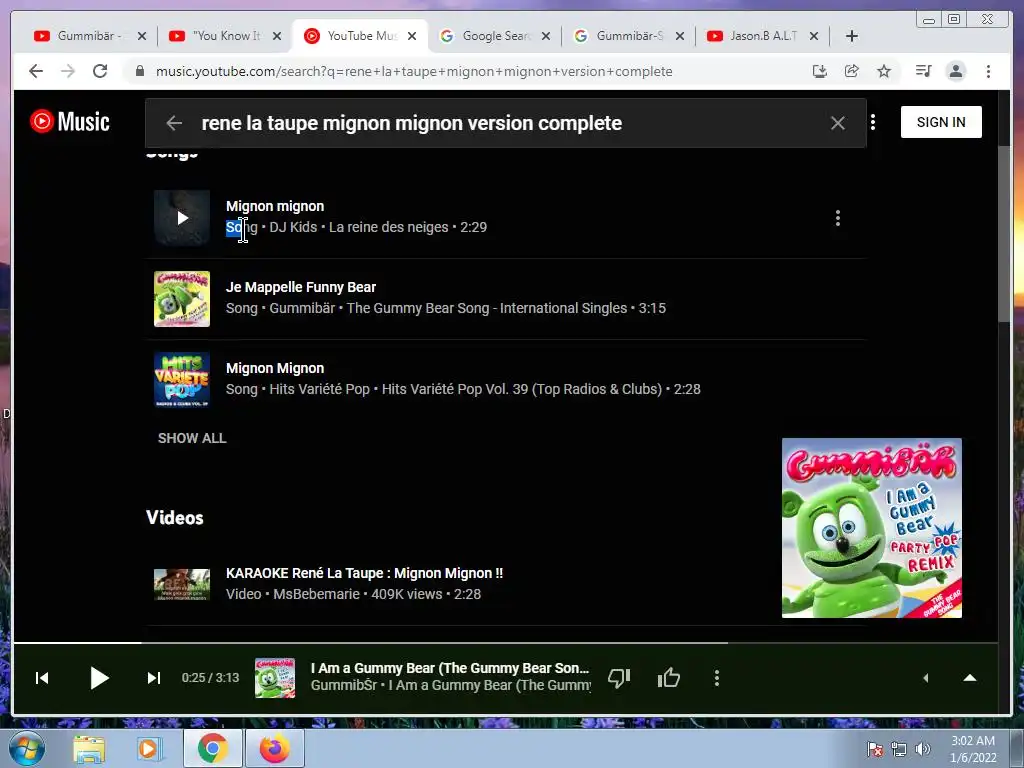Viewport: 1024px width, 768px height.
Task: Seek using the song progress bar
Action: coord(506,643)
